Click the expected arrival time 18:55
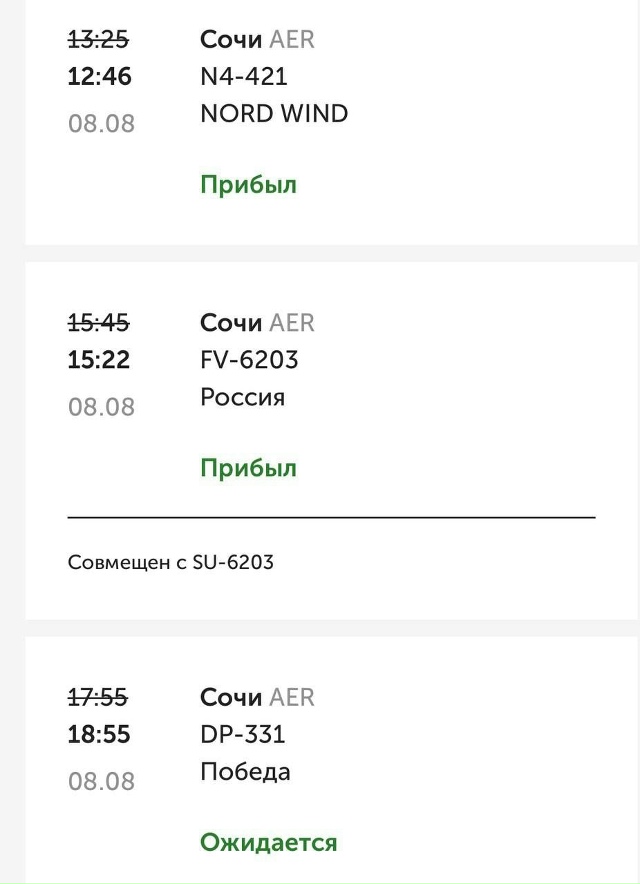 [99, 734]
